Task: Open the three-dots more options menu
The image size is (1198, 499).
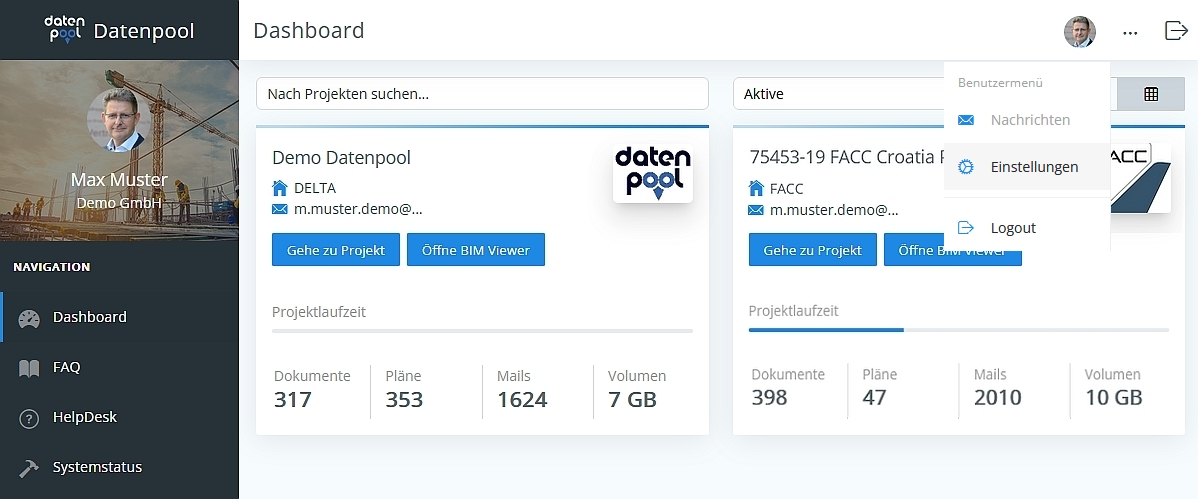Action: click(x=1130, y=32)
